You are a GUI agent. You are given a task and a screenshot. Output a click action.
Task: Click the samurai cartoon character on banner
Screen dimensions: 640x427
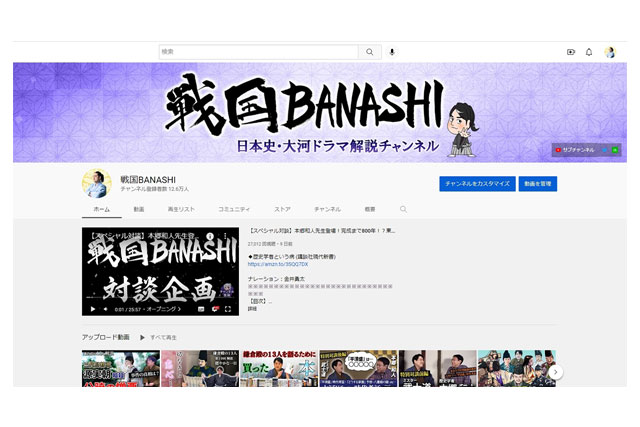[x=462, y=129]
